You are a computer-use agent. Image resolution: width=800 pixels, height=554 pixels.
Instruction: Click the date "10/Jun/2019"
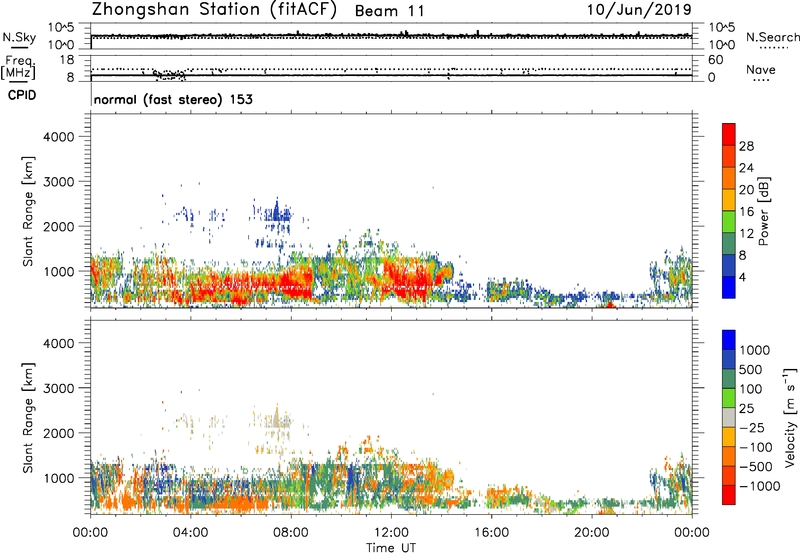639,10
